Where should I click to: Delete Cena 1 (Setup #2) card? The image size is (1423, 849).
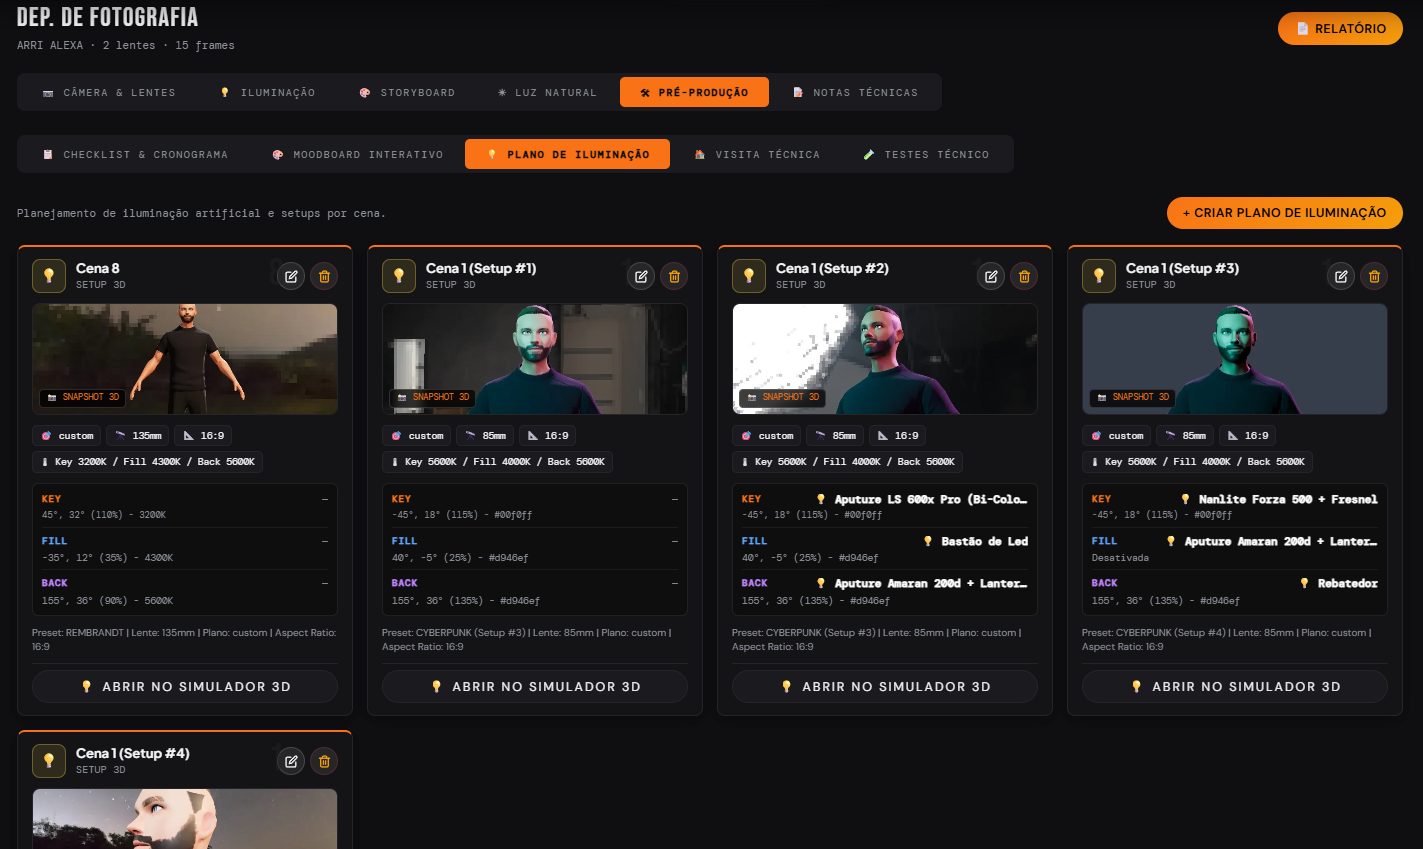pos(1024,276)
